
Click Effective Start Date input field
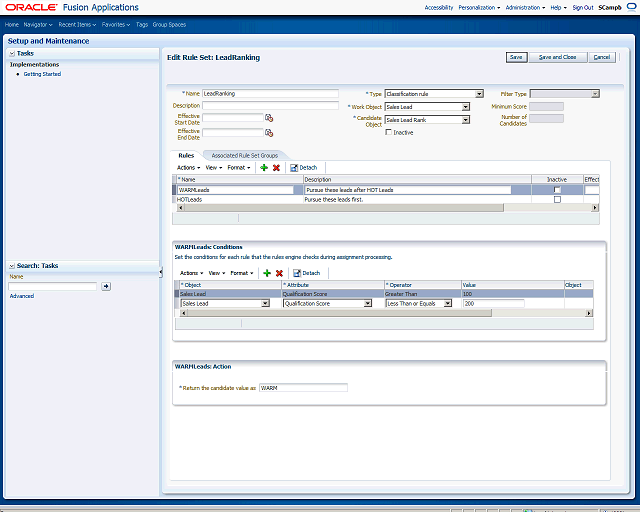[x=233, y=118]
